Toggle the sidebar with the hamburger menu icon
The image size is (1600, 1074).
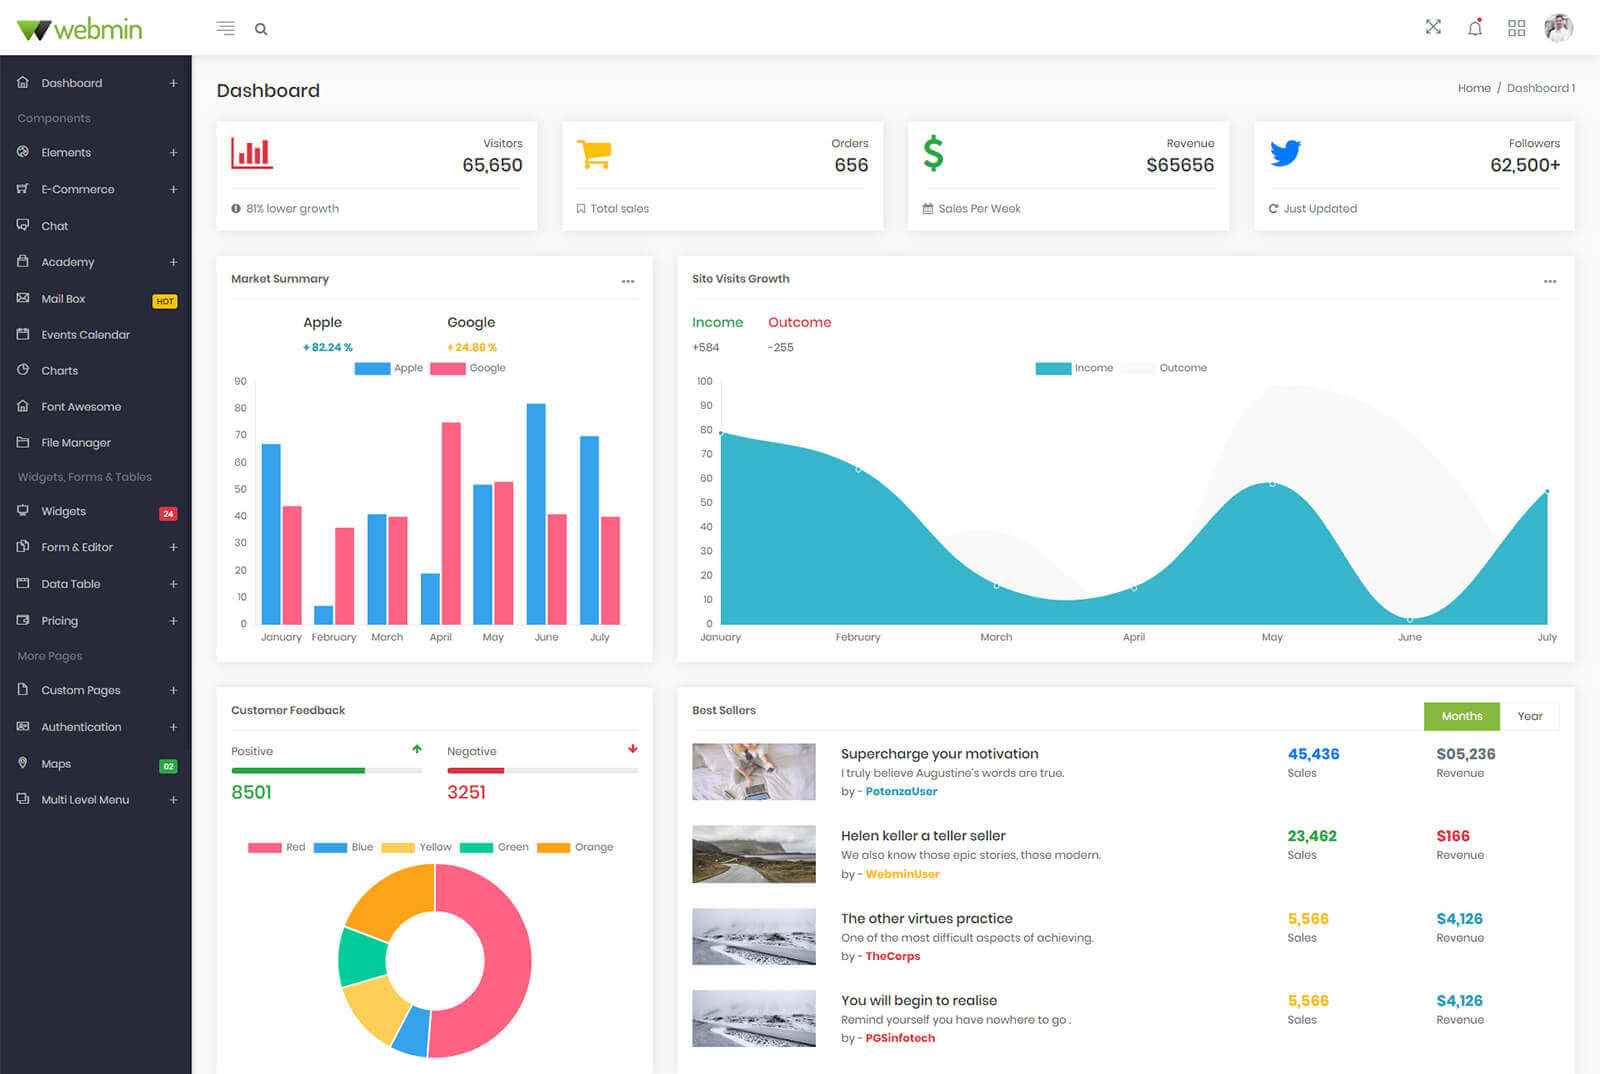click(225, 29)
